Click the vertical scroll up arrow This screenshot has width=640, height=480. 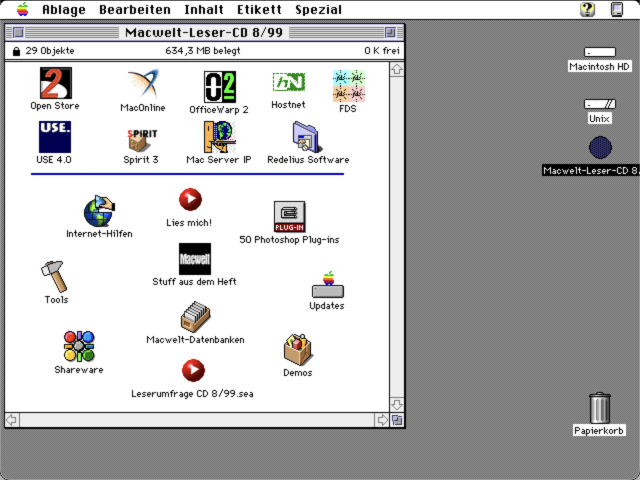[x=397, y=69]
